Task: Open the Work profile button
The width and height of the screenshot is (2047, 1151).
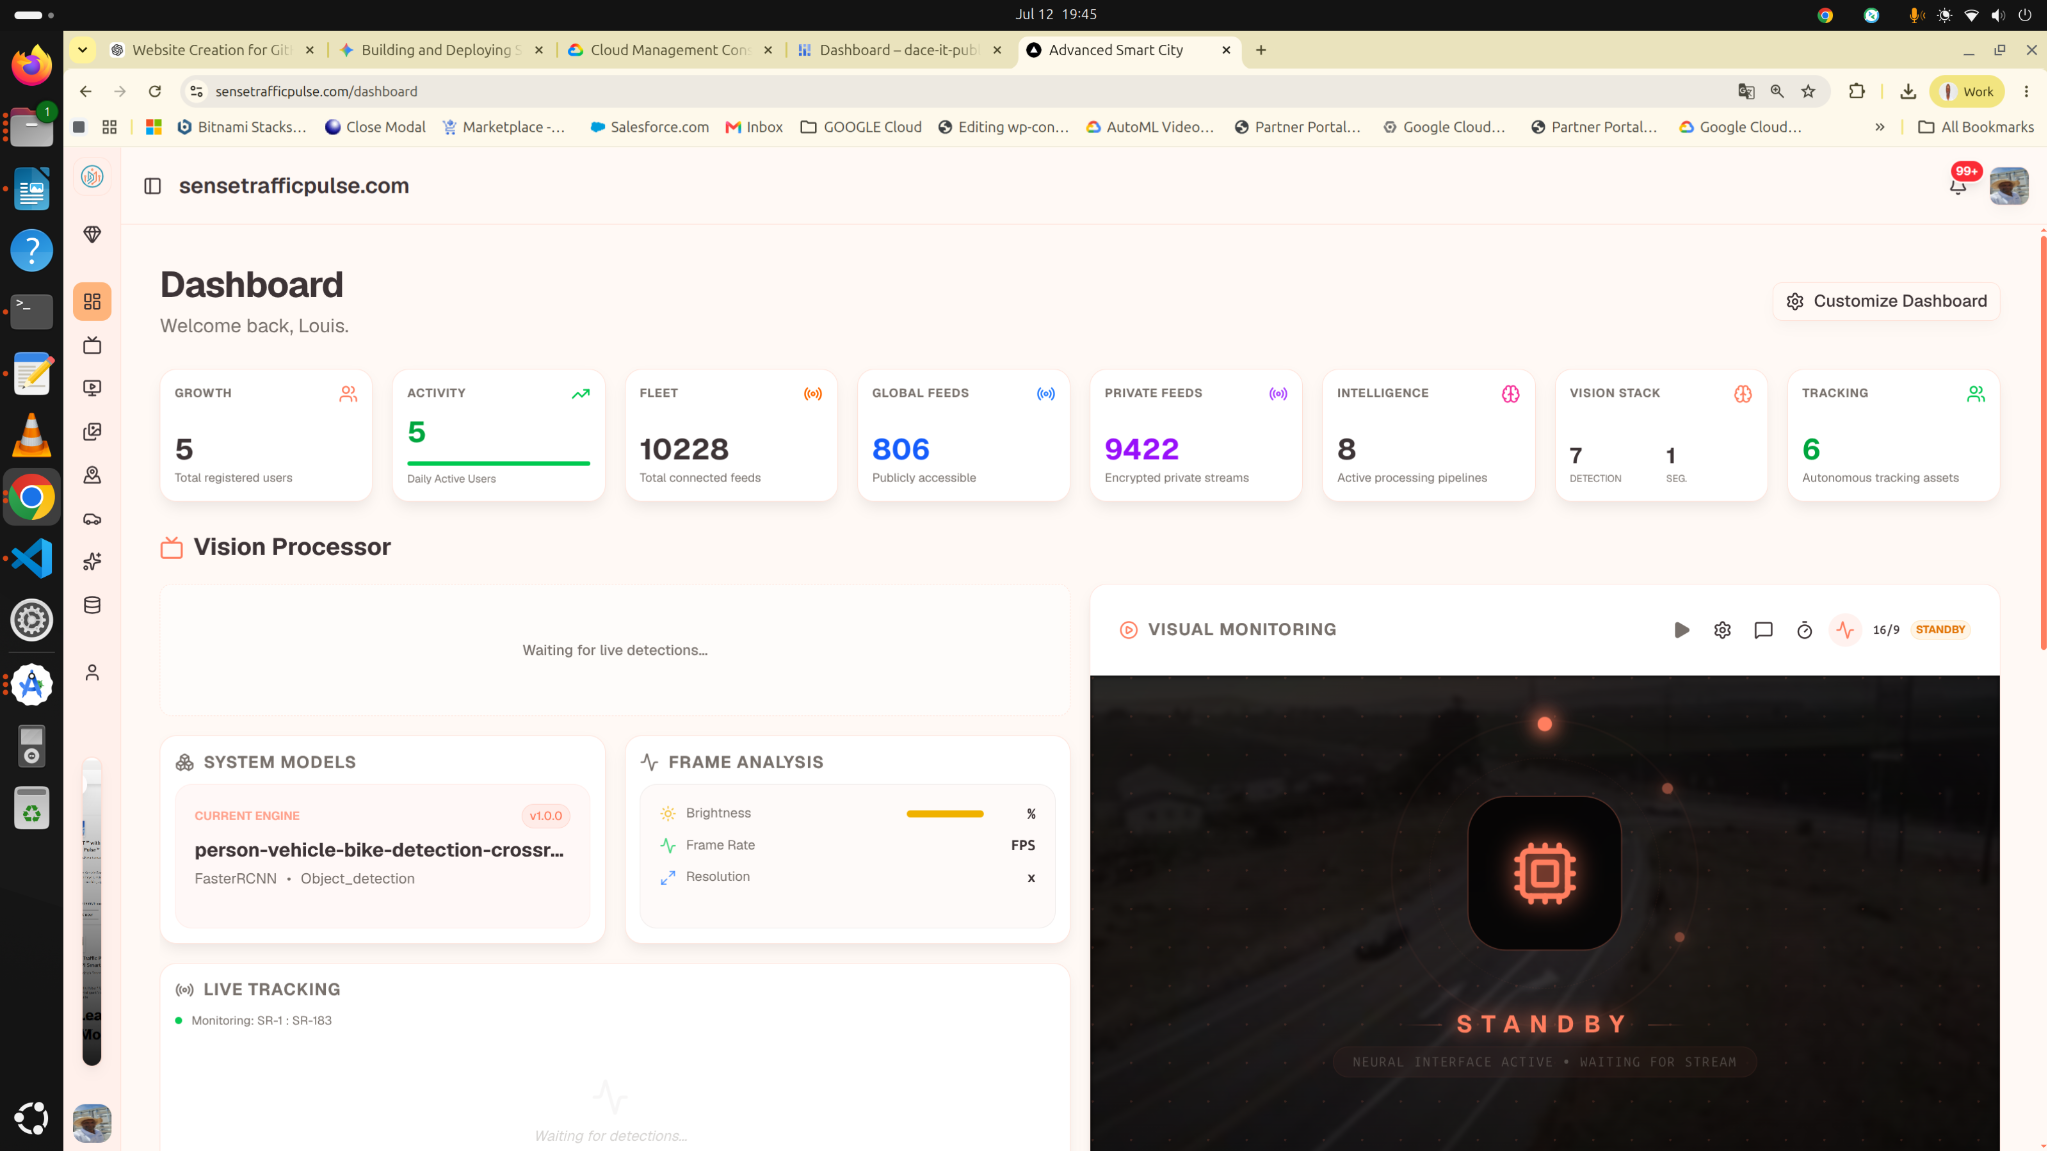Action: [x=1967, y=91]
